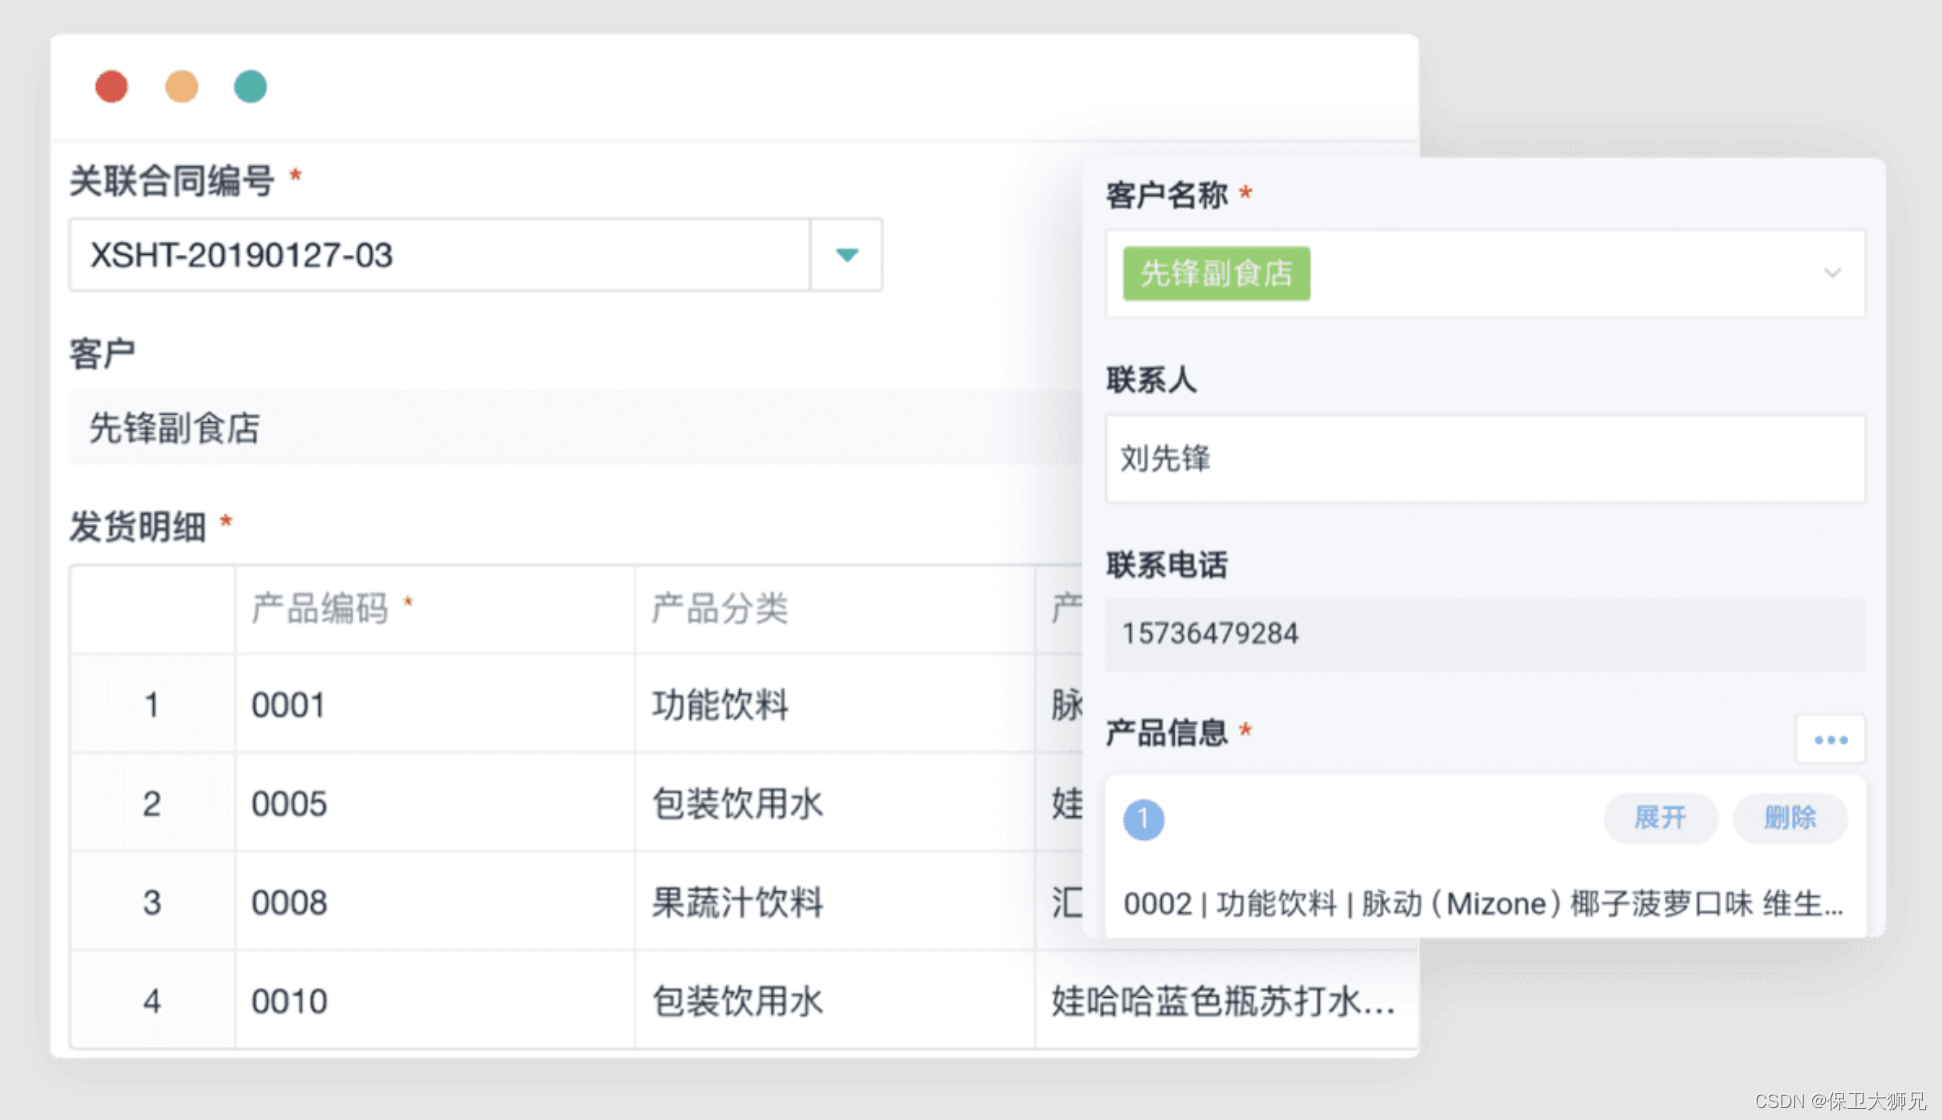Expand the customer name dropdown chevron

point(1832,273)
